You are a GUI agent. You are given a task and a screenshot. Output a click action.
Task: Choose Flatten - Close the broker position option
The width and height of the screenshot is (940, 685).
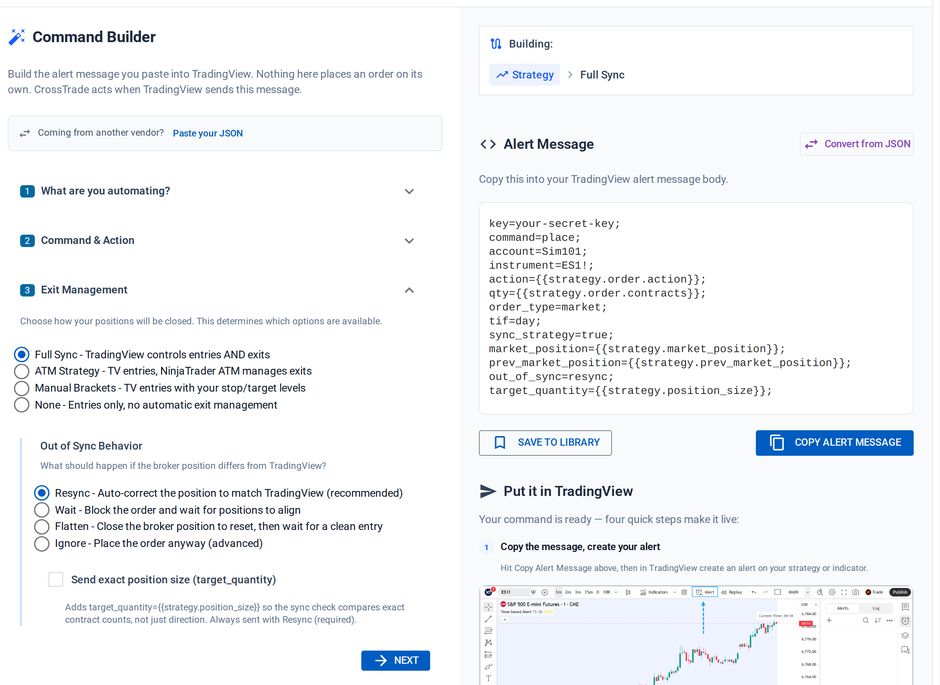(41, 526)
